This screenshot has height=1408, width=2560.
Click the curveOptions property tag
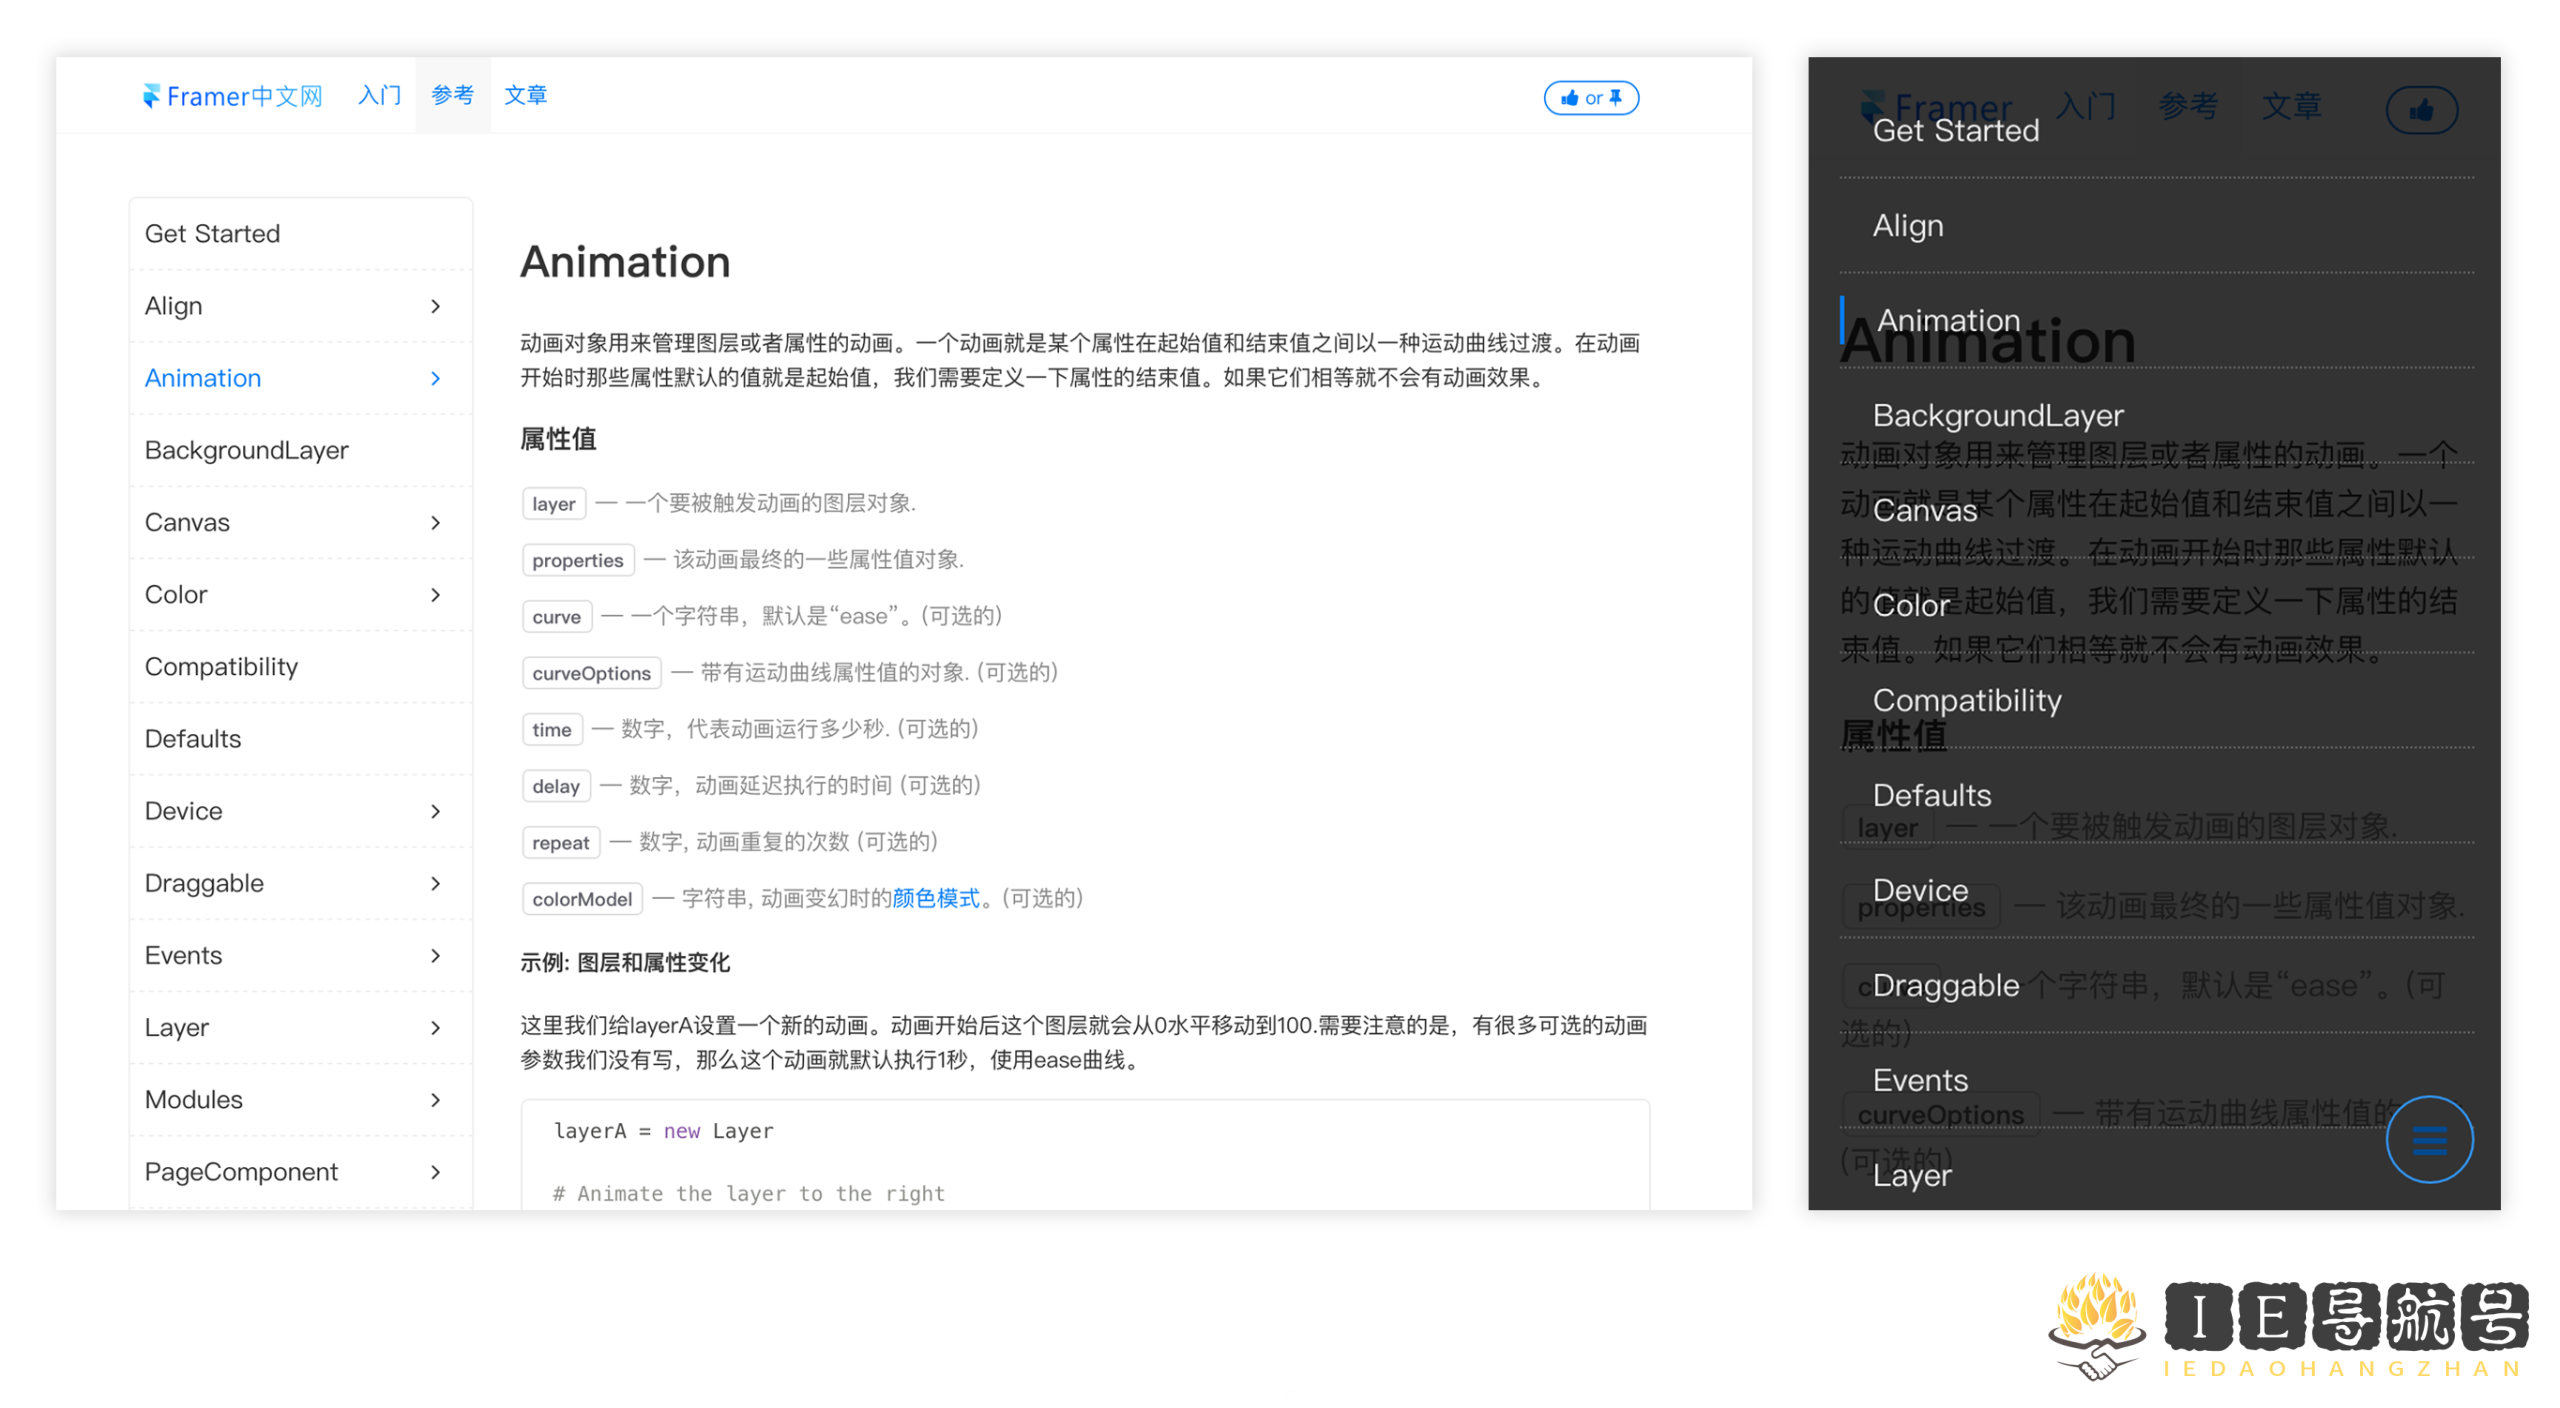pos(591,673)
